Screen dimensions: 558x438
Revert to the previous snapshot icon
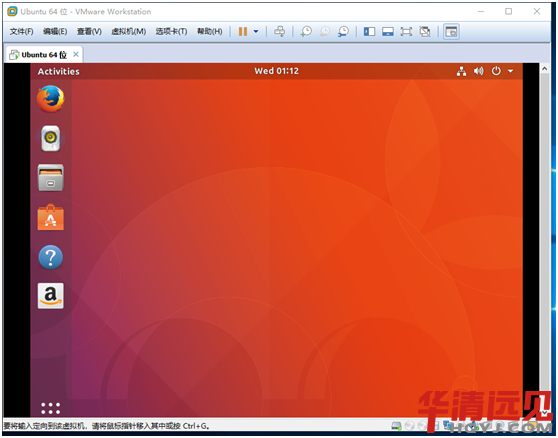coord(325,31)
